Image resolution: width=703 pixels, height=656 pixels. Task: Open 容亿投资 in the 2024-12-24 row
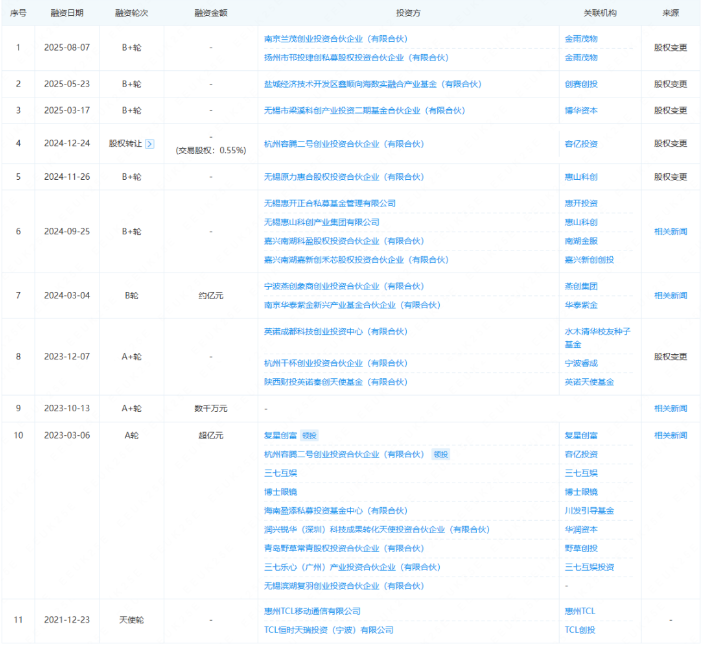pyautogui.click(x=581, y=144)
